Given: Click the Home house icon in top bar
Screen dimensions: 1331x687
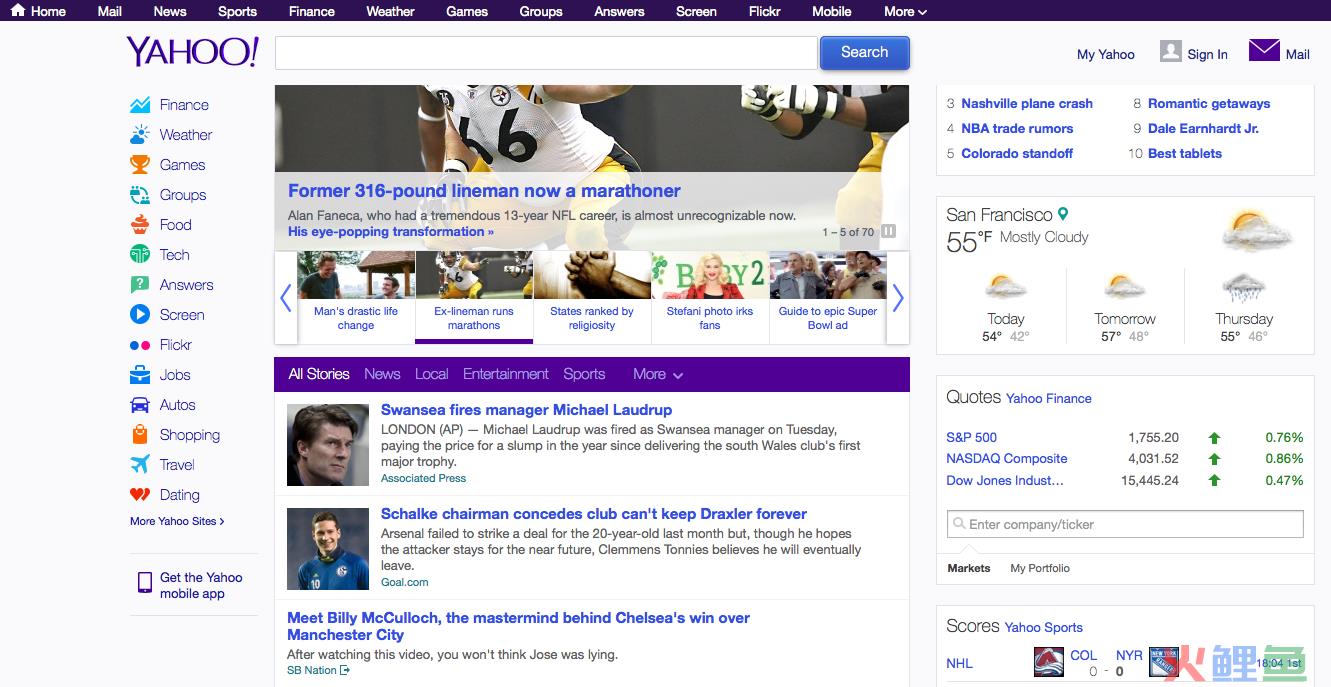Looking at the screenshot, I should 18,11.
